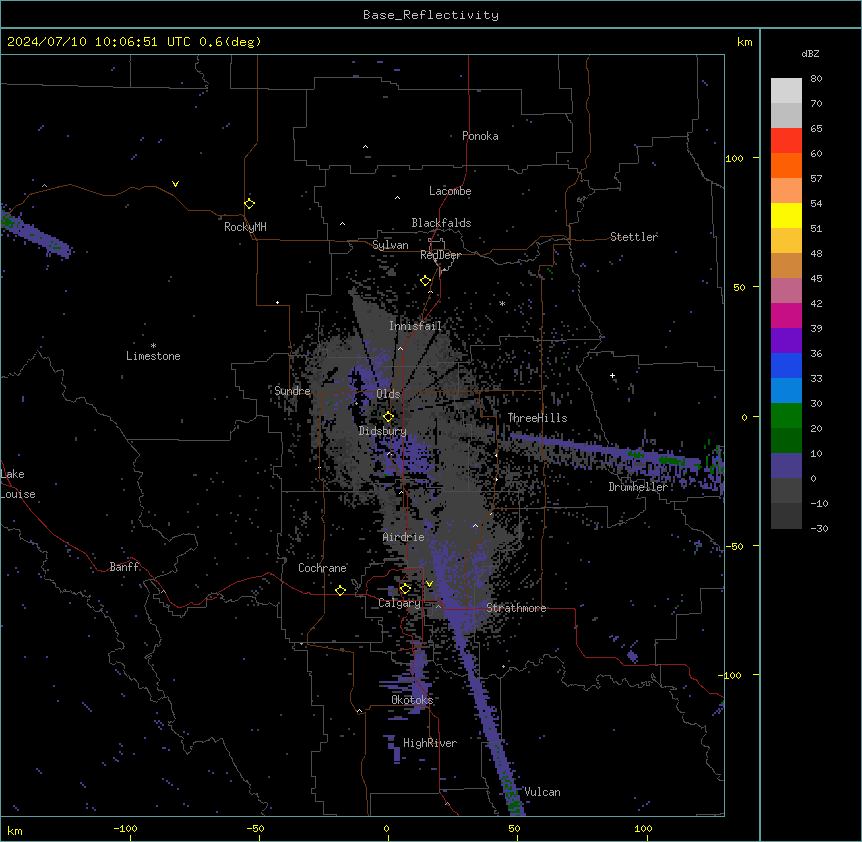Click the Base_Reflectivity title
The width and height of the screenshot is (862, 842).
pyautogui.click(x=431, y=15)
